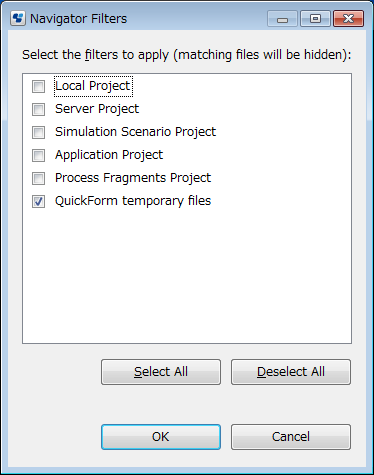Enable the Server Project filter checkbox

(x=38, y=109)
